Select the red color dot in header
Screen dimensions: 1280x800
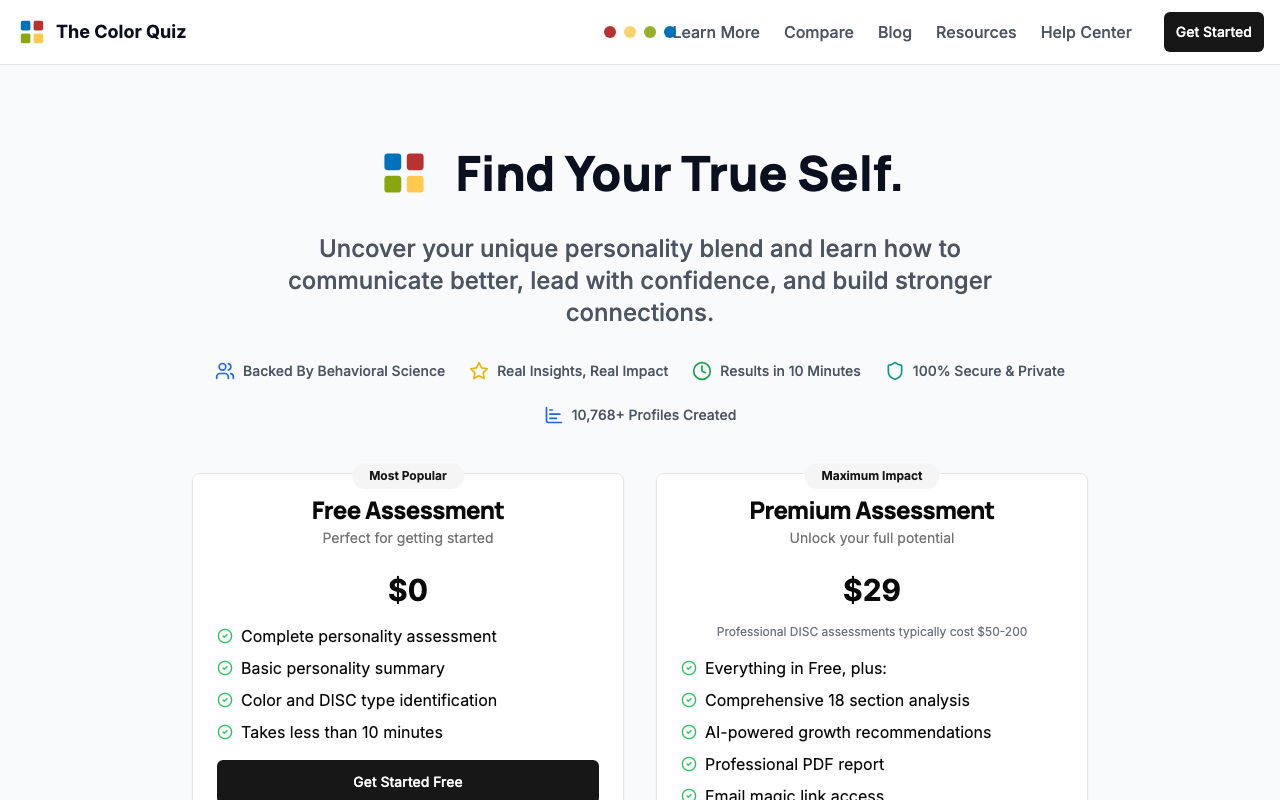[x=610, y=32]
